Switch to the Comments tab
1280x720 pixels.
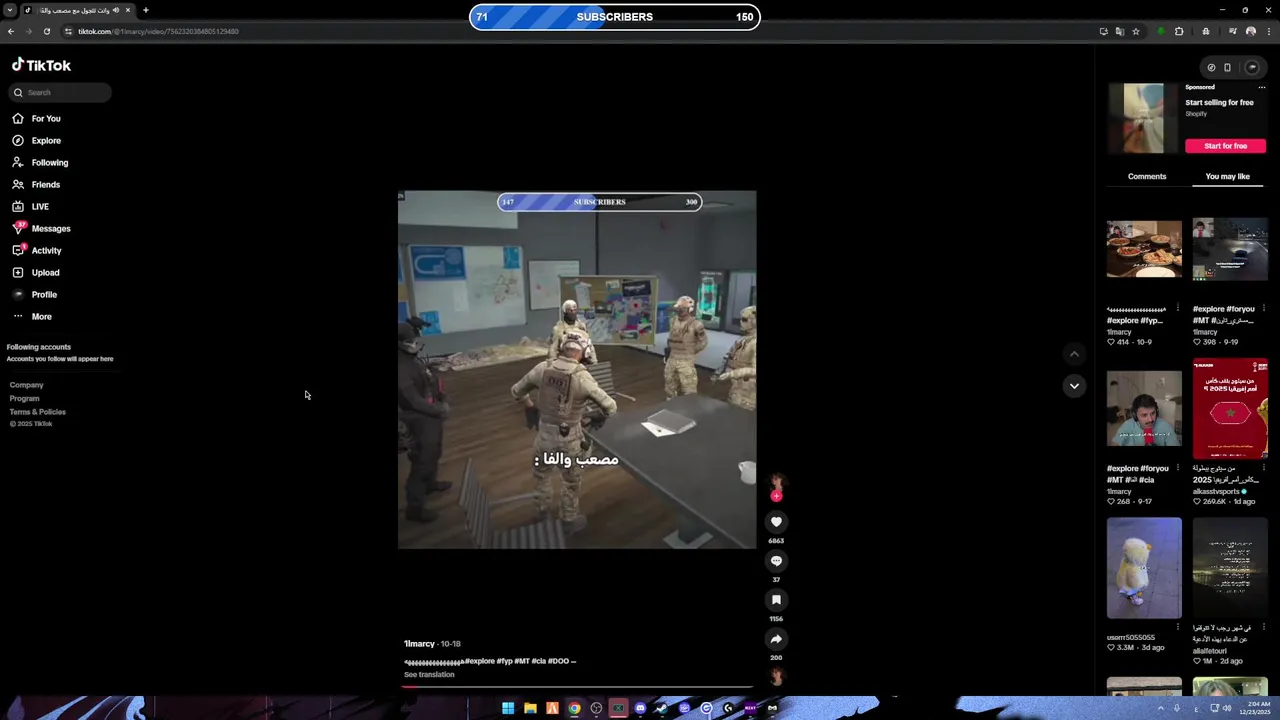pyautogui.click(x=1147, y=176)
